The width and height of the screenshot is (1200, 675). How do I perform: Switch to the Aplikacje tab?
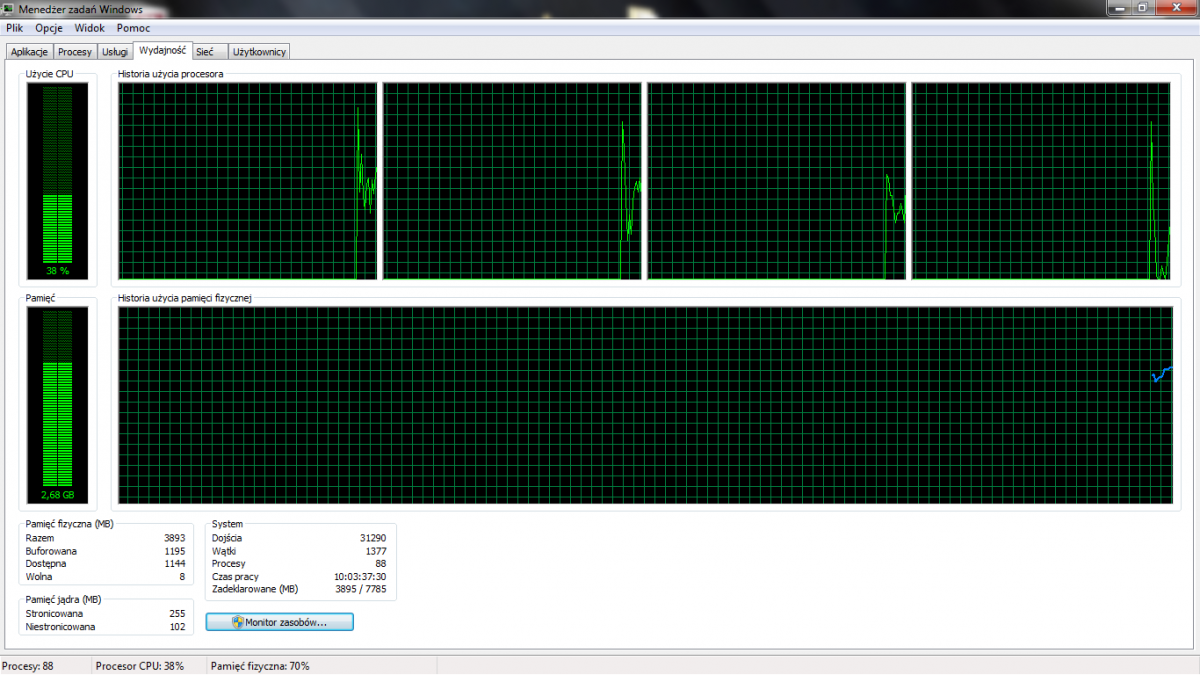(x=29, y=52)
